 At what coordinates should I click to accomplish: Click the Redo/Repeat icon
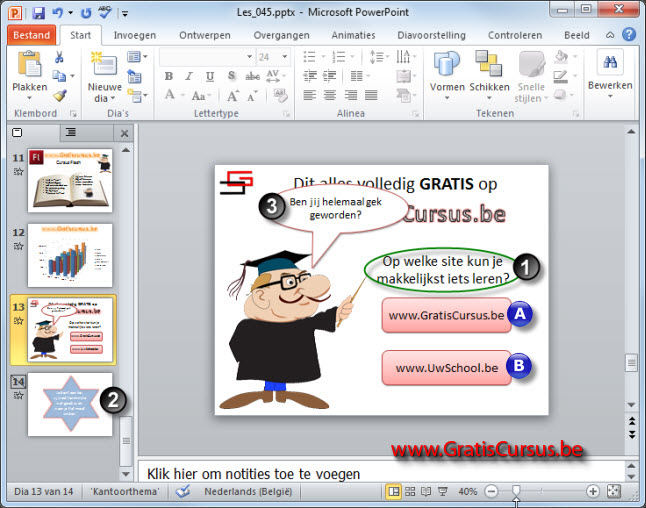[86, 13]
